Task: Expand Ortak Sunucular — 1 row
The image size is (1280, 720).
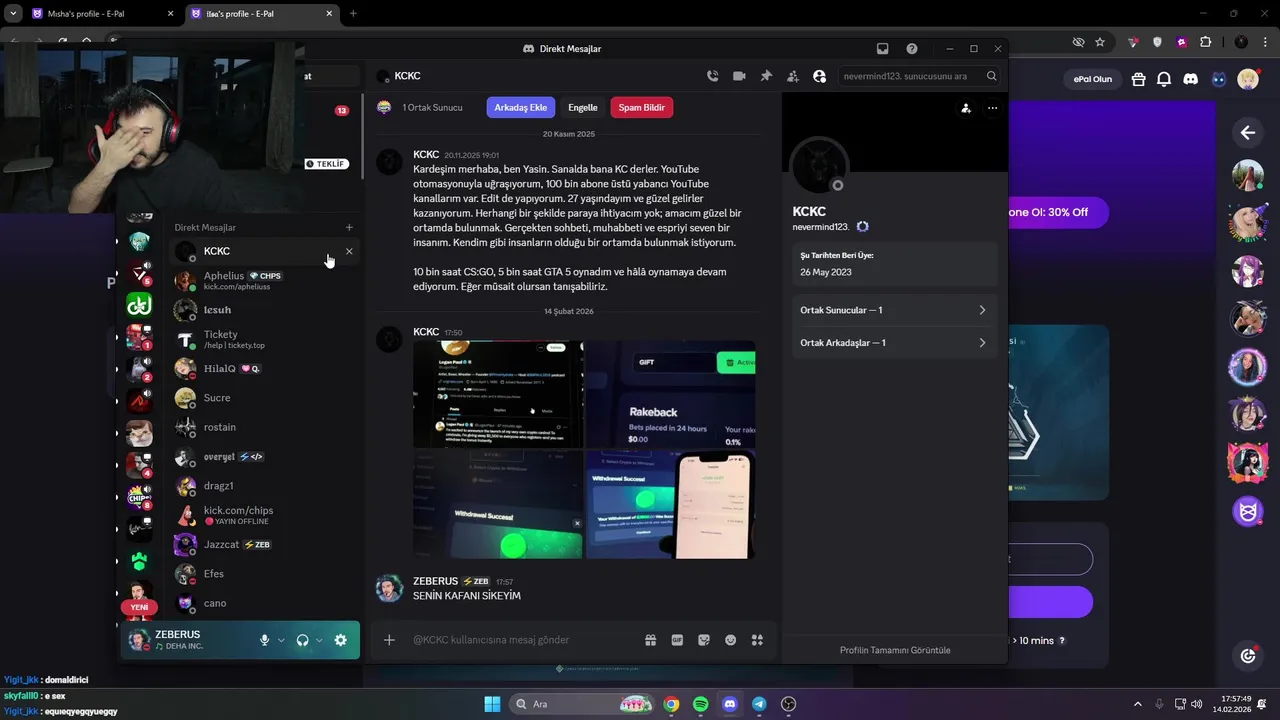Action: 895,310
